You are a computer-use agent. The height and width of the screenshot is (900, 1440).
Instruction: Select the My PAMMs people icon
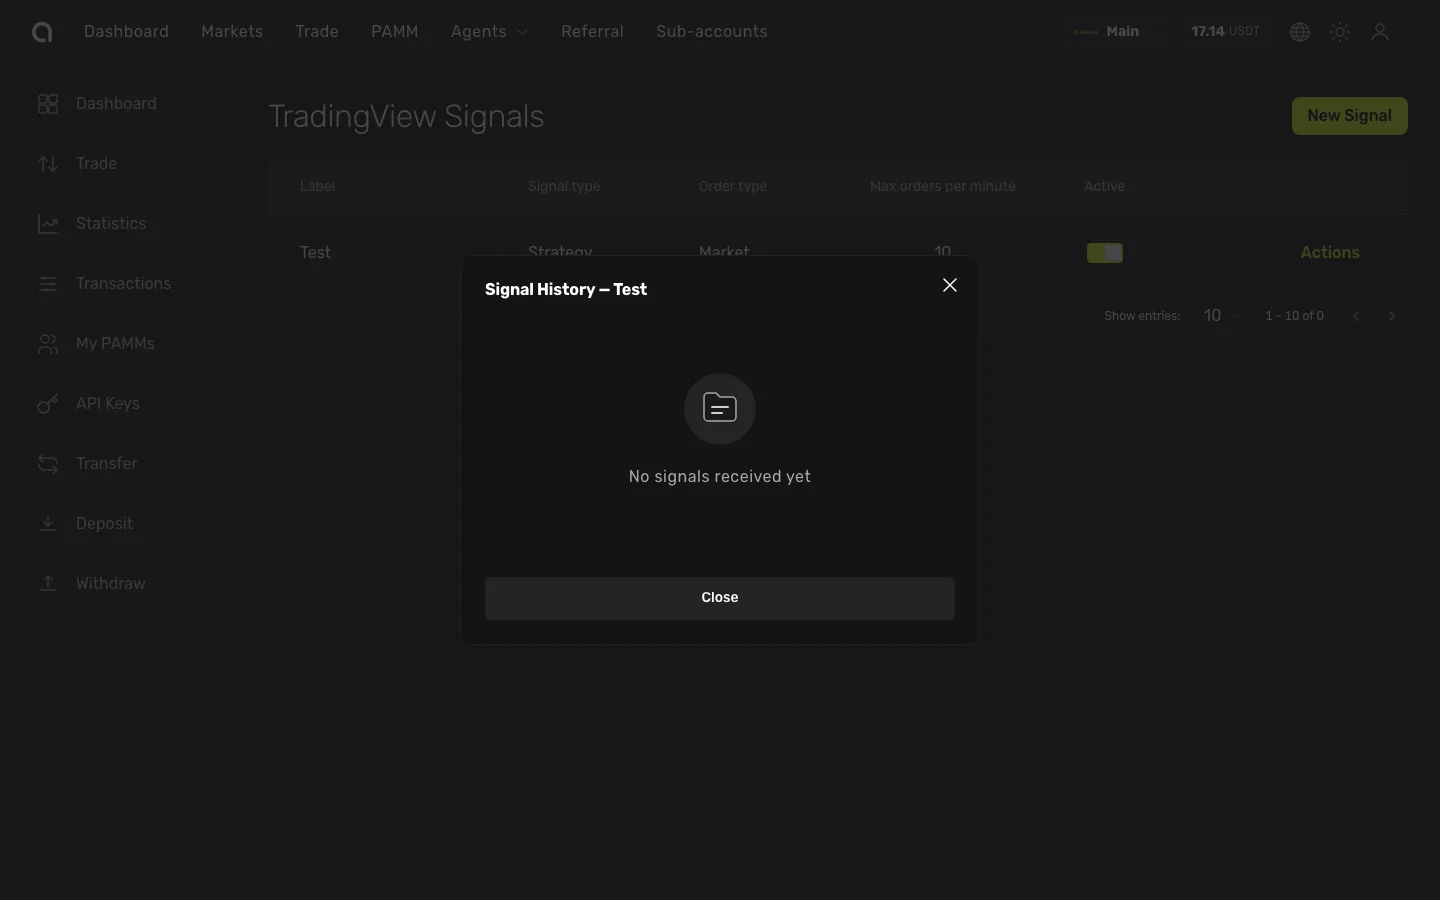tap(47, 344)
